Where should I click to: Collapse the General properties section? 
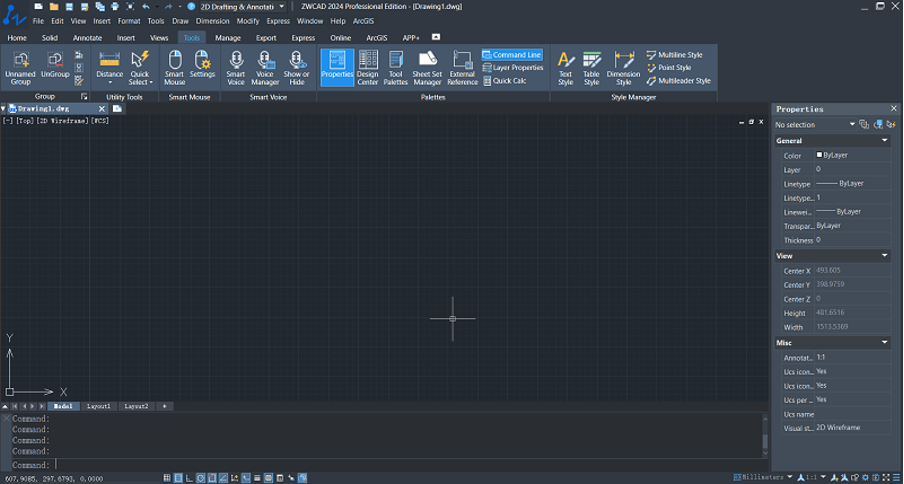coord(884,141)
